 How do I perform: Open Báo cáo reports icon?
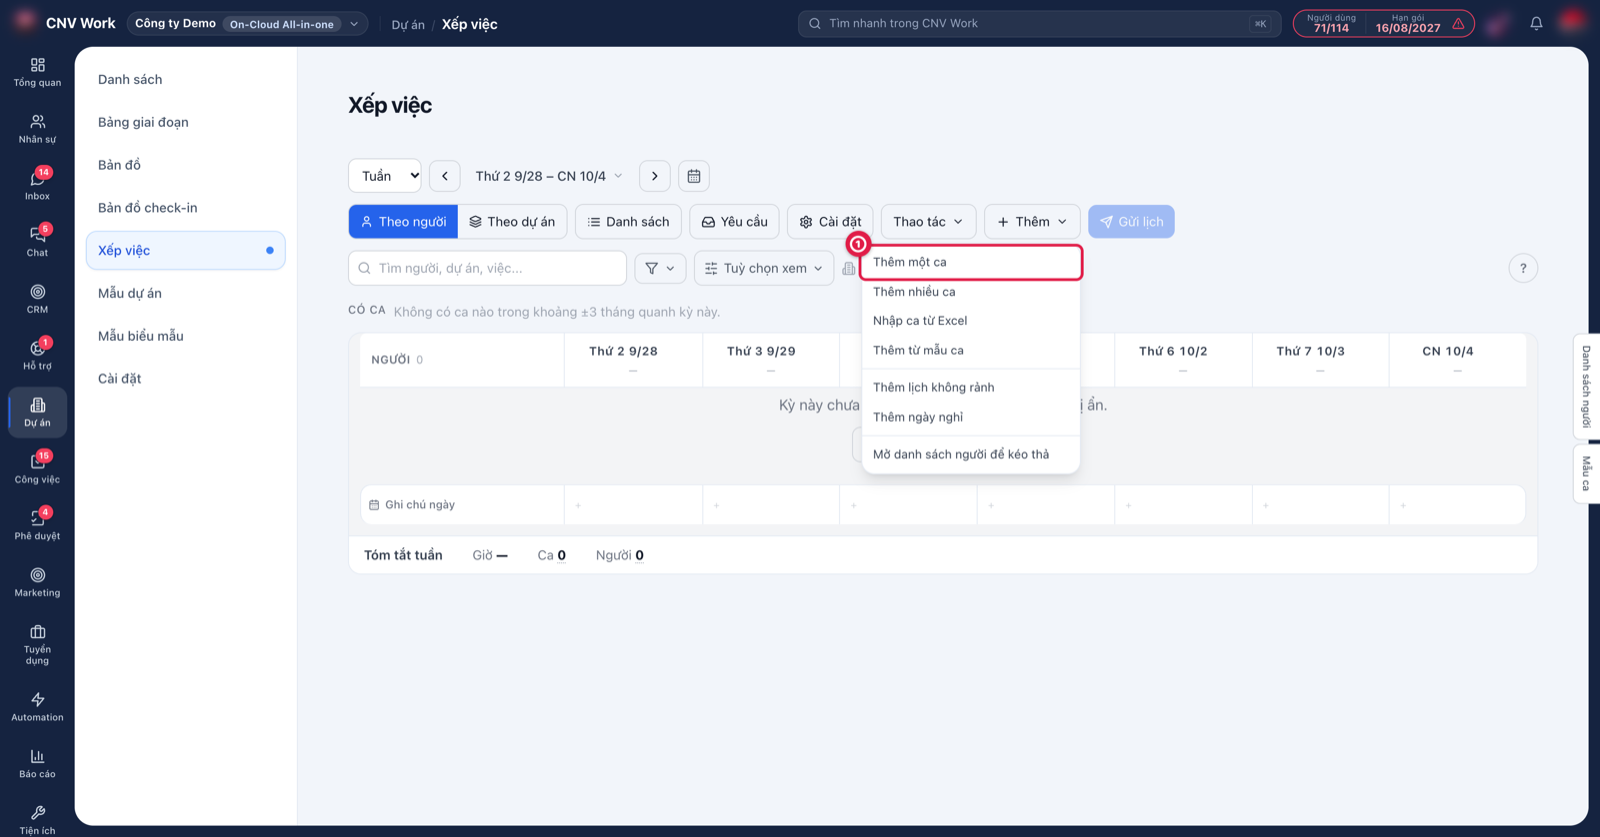(37, 763)
